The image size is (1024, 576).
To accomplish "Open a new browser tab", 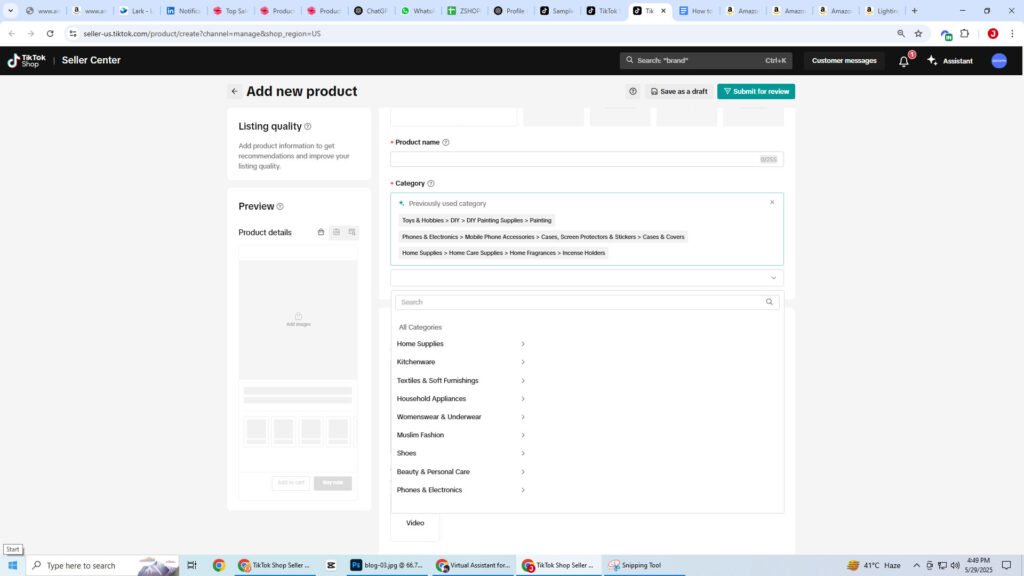I will click(914, 10).
